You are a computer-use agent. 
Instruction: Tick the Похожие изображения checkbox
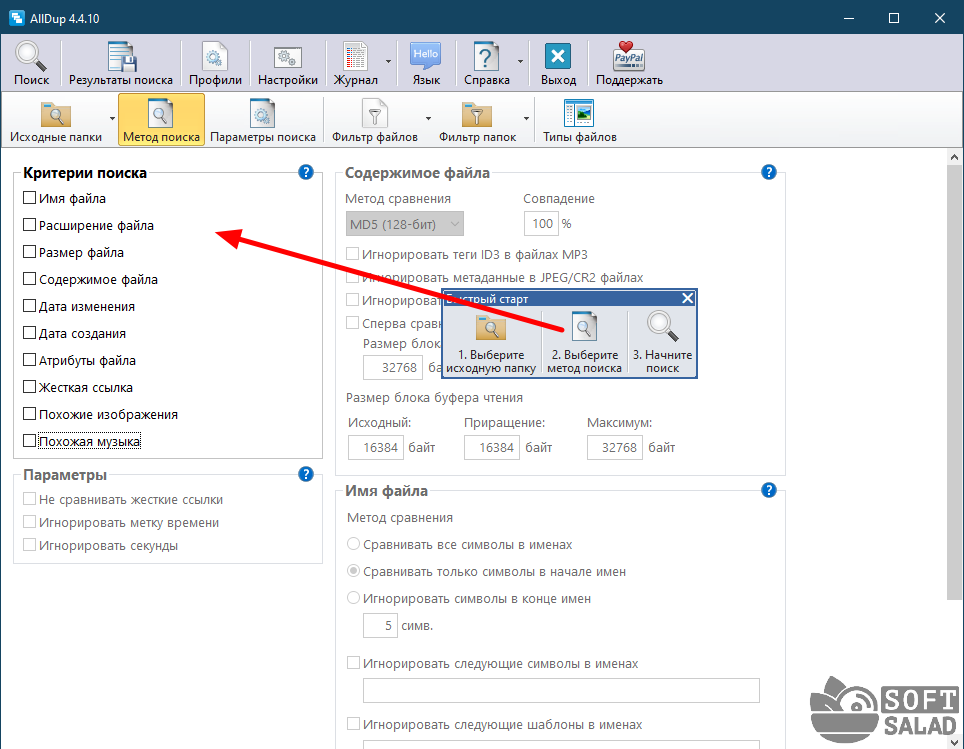(x=30, y=415)
